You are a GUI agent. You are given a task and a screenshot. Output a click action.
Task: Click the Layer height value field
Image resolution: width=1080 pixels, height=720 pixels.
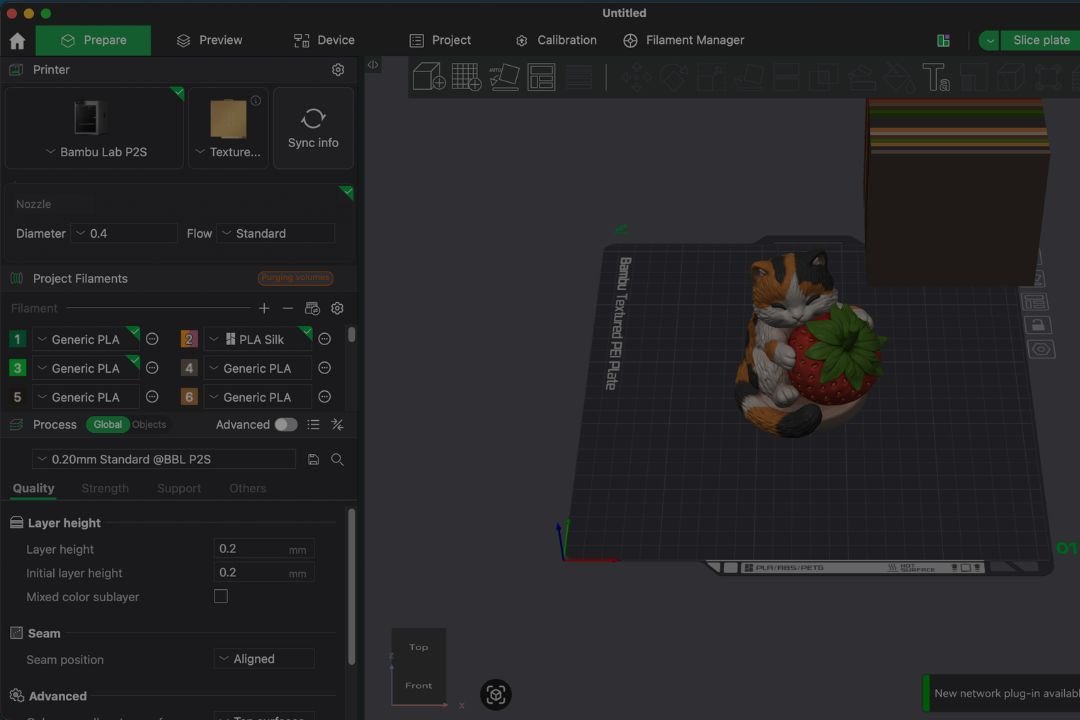(x=264, y=549)
